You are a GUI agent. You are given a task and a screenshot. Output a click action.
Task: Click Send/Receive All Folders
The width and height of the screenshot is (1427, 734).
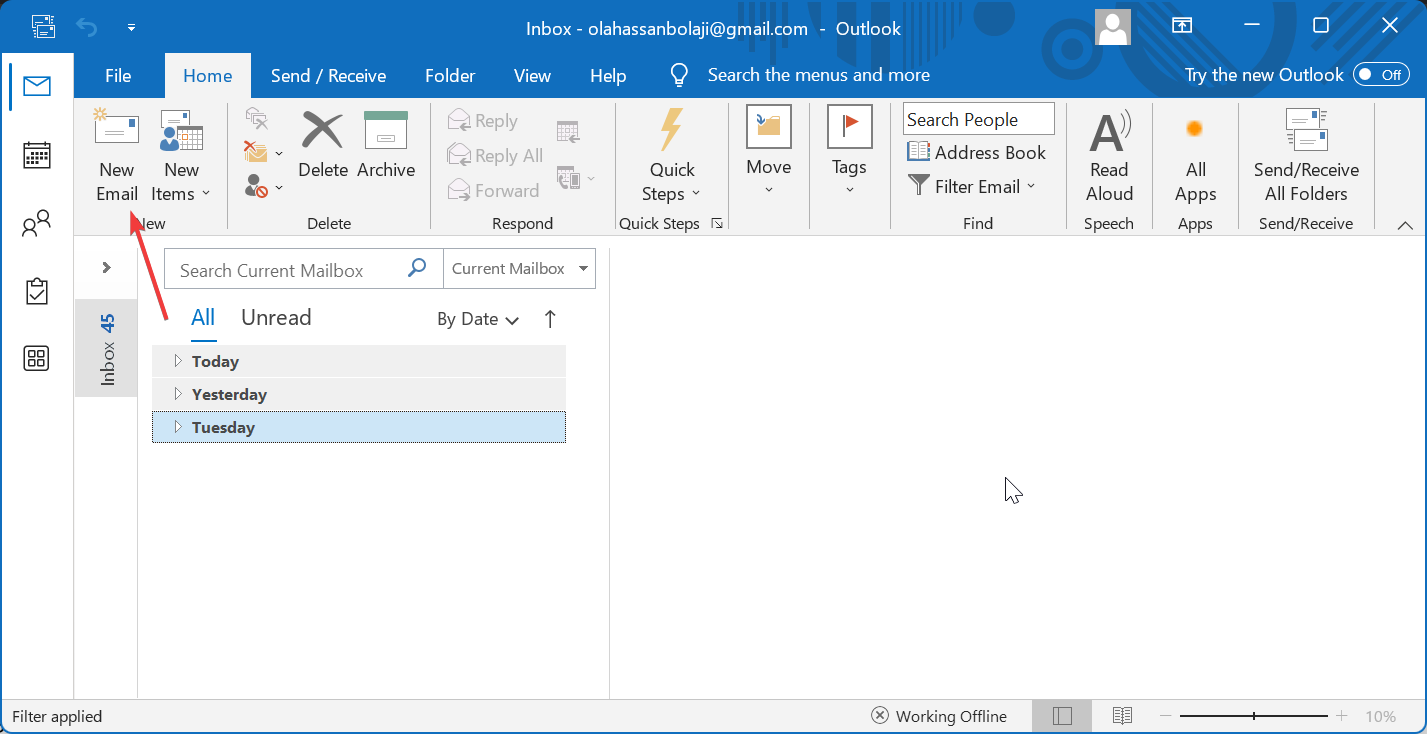(1306, 155)
